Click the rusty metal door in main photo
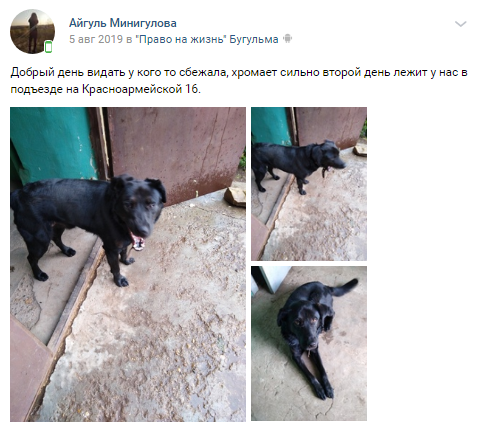This screenshot has width=480, height=436. (177, 153)
